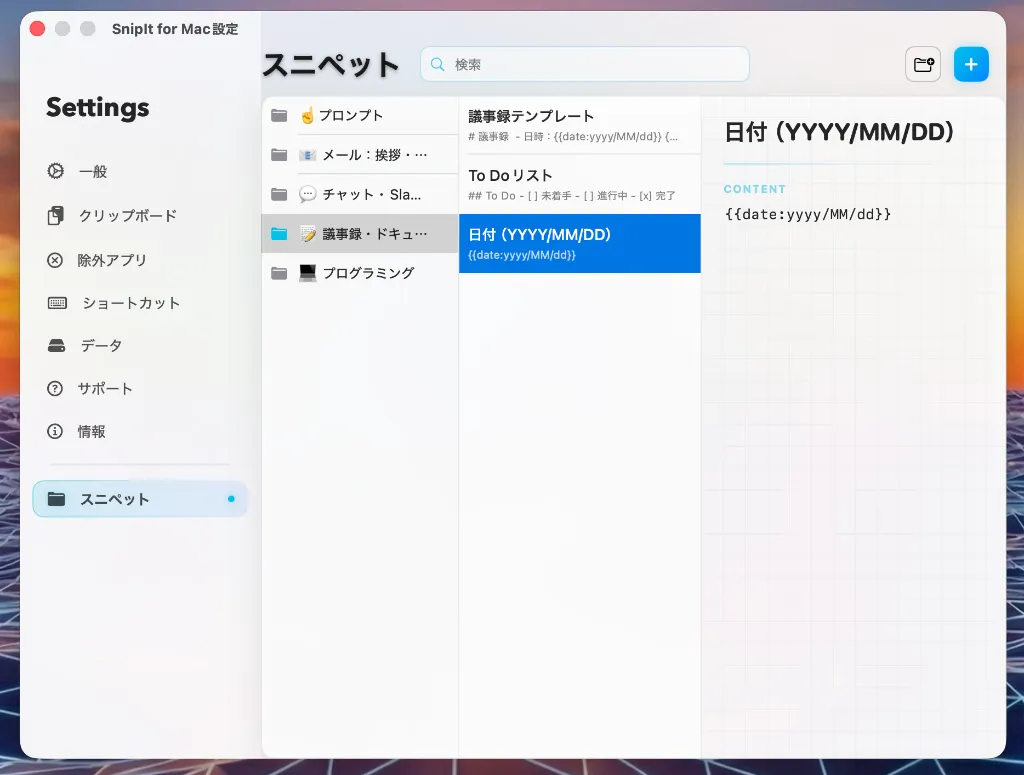Viewport: 1024px width, 775px height.
Task: Open サポート with the question mark icon
Action: tap(56, 388)
